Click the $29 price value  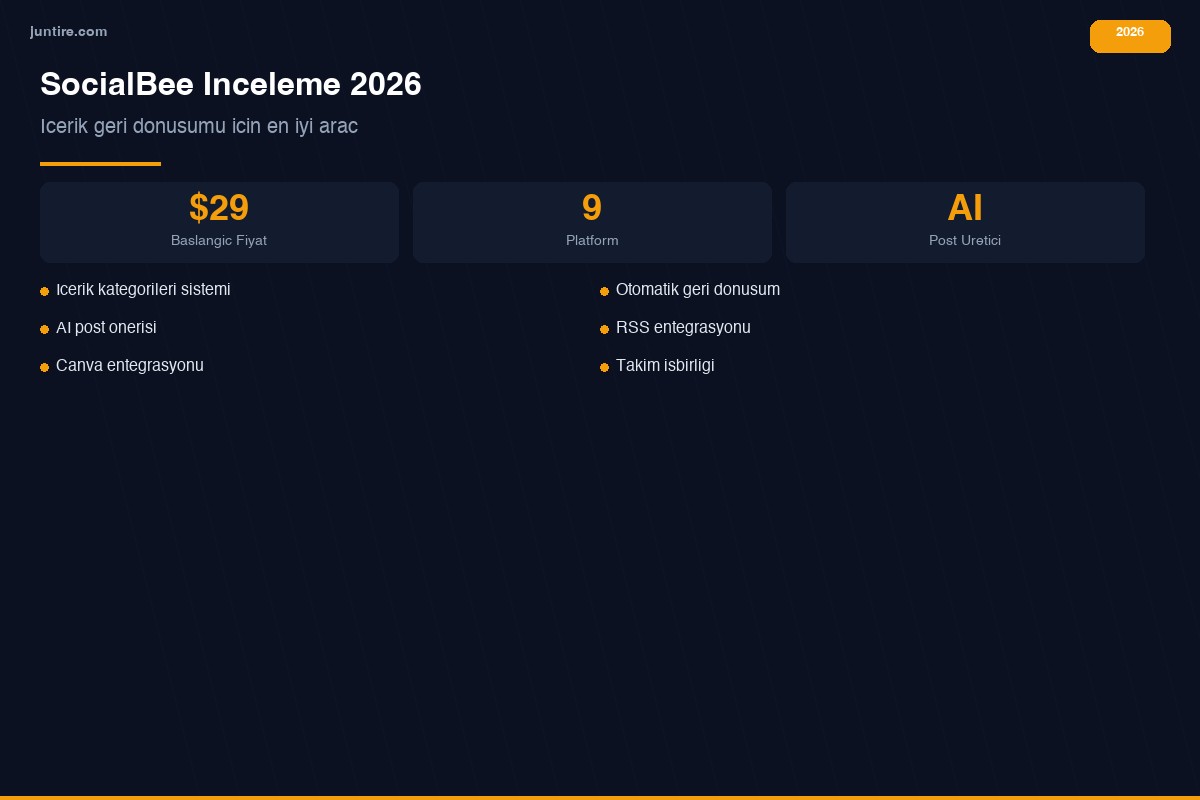(219, 208)
